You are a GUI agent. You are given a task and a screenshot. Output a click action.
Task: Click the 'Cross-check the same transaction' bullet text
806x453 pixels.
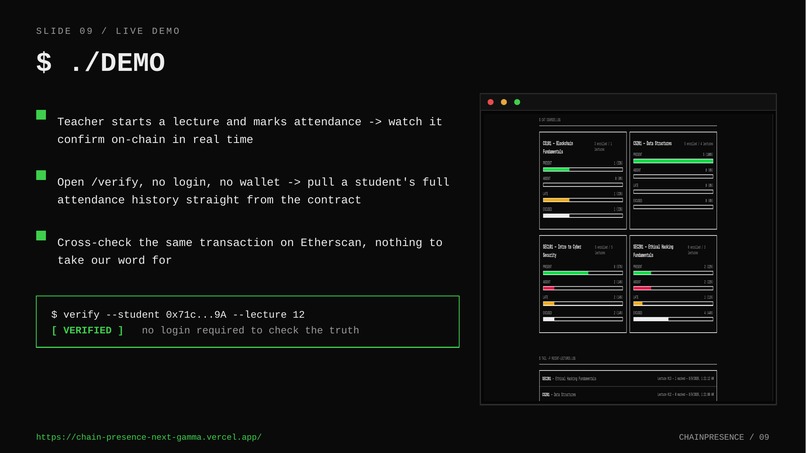[x=249, y=251]
